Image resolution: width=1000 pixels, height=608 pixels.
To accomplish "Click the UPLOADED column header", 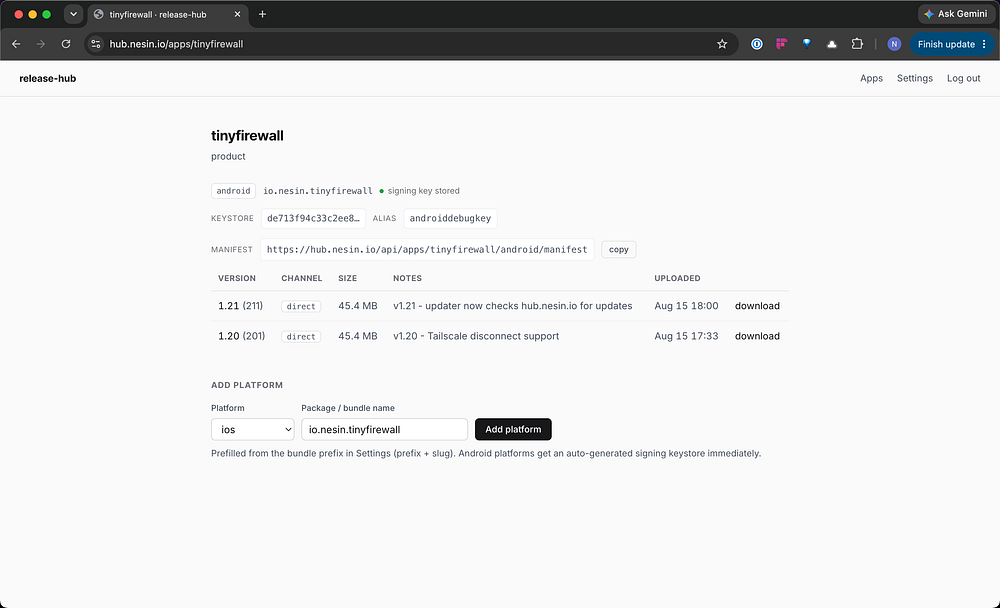I will point(677,278).
